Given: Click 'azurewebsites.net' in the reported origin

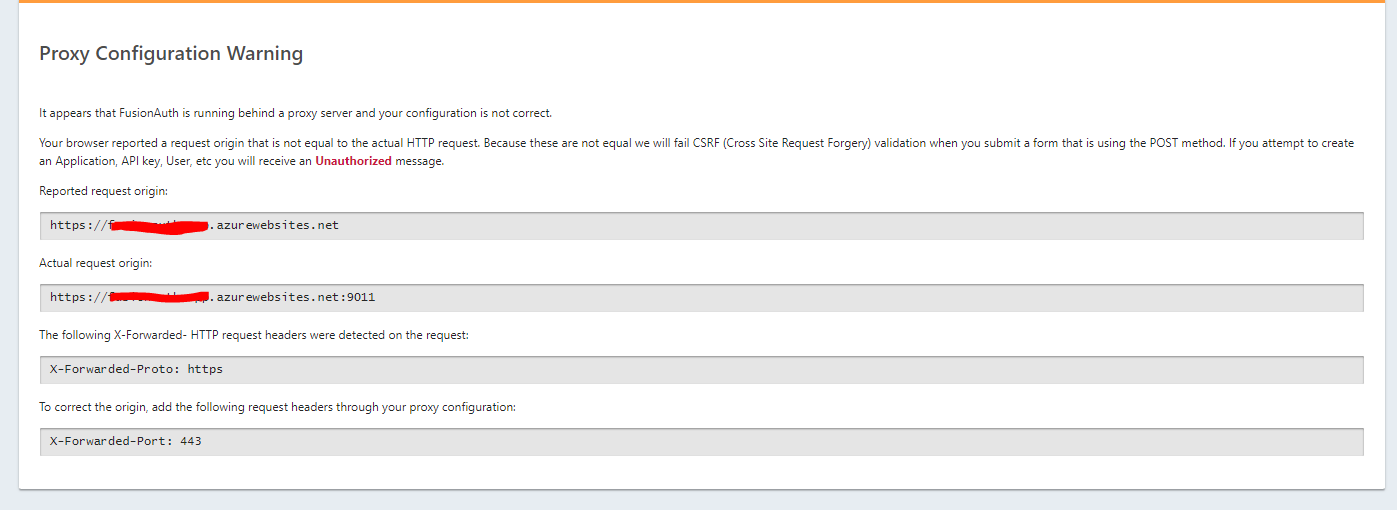Looking at the screenshot, I should (275, 226).
